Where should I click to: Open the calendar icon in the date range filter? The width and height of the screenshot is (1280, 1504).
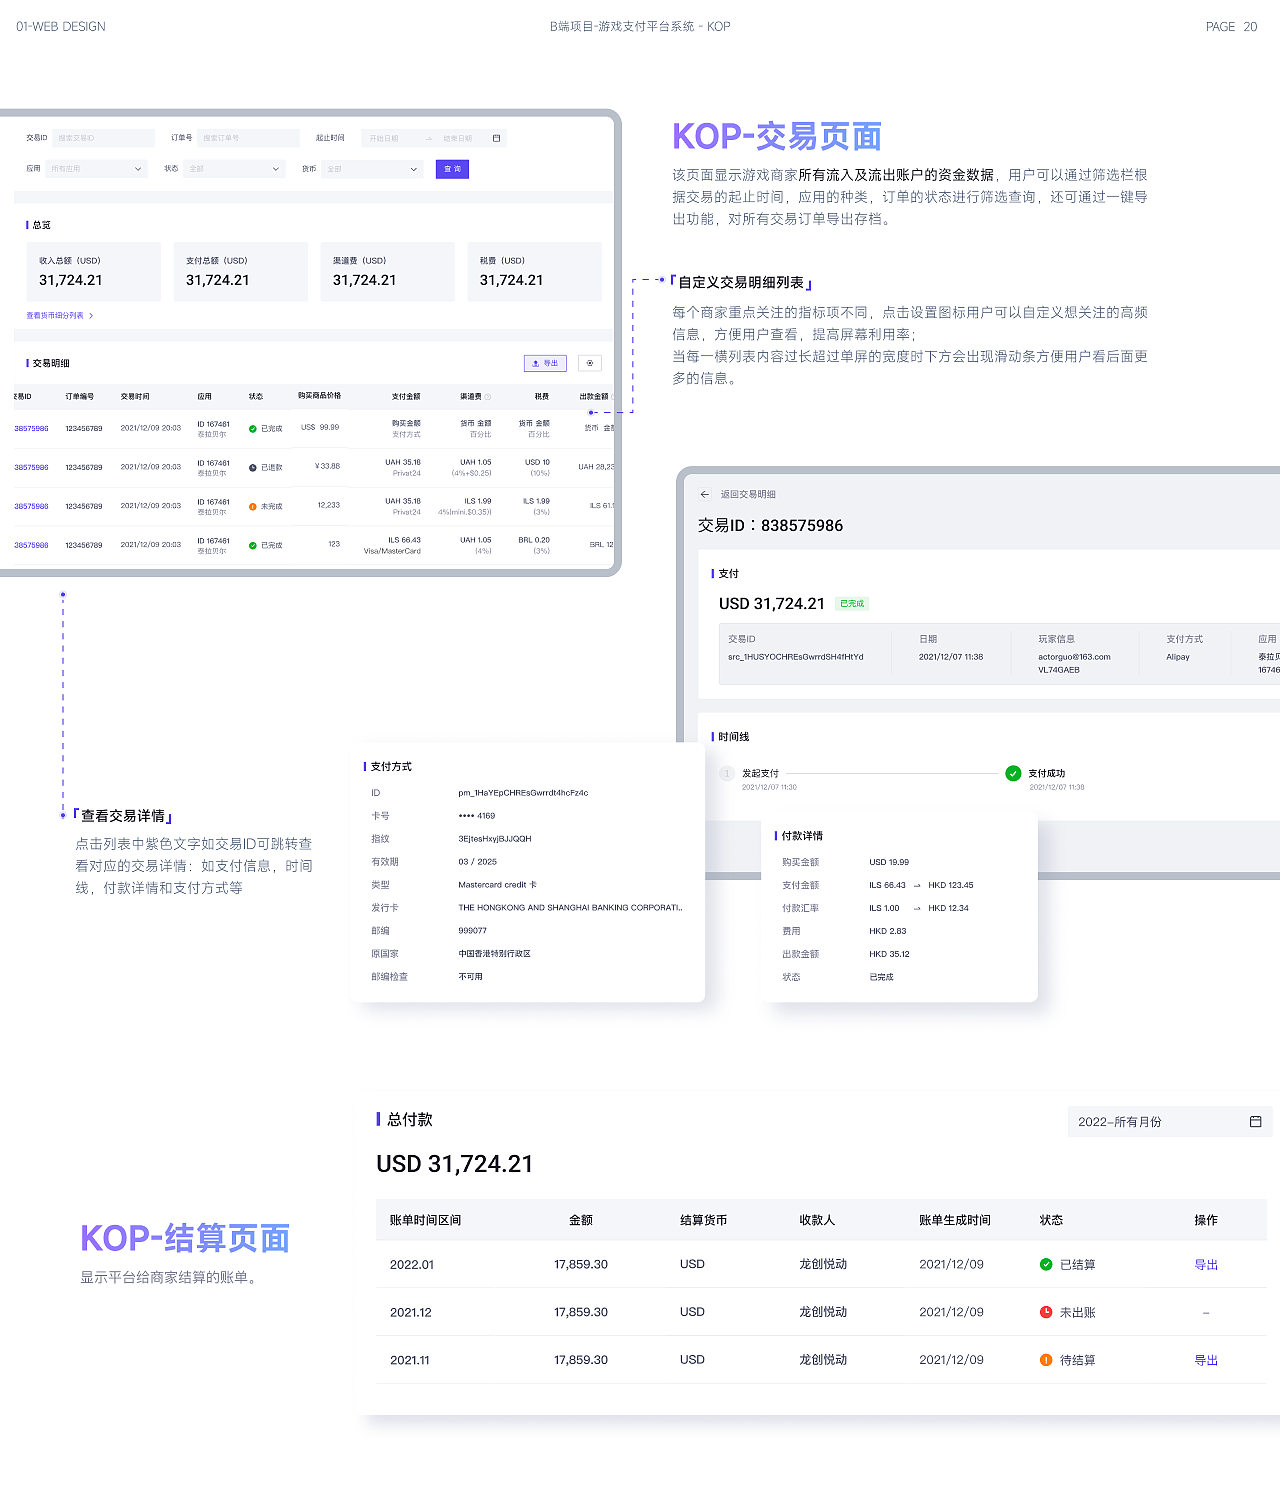click(x=496, y=138)
